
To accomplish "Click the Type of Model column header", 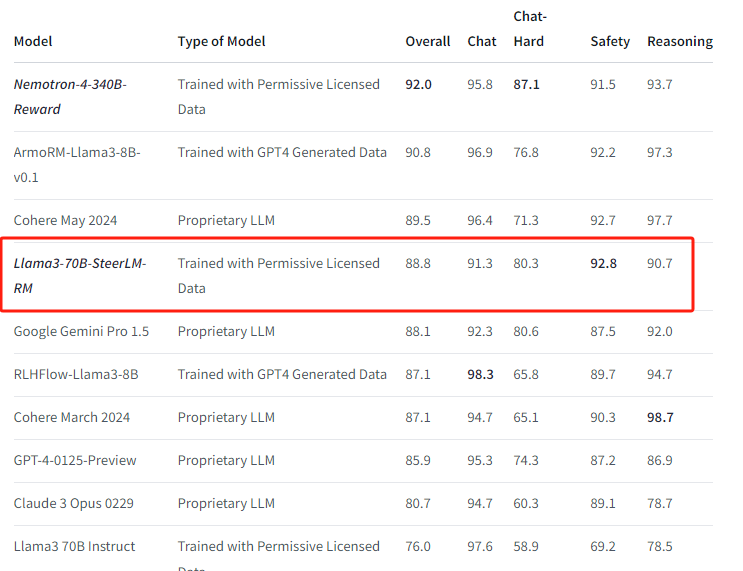I will point(221,42).
